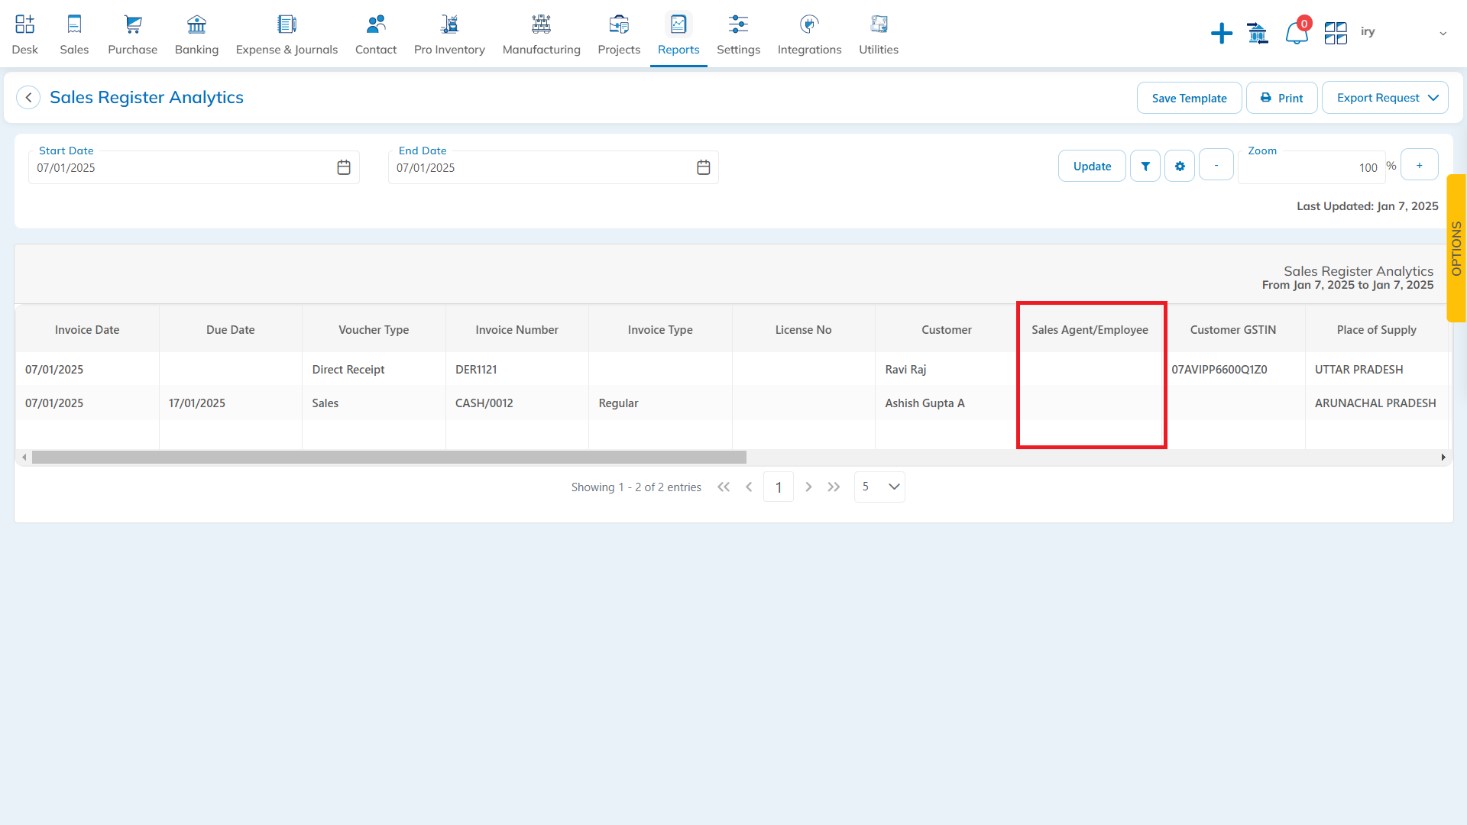
Task: Open the page size dropdown showing 5
Action: tap(880, 487)
